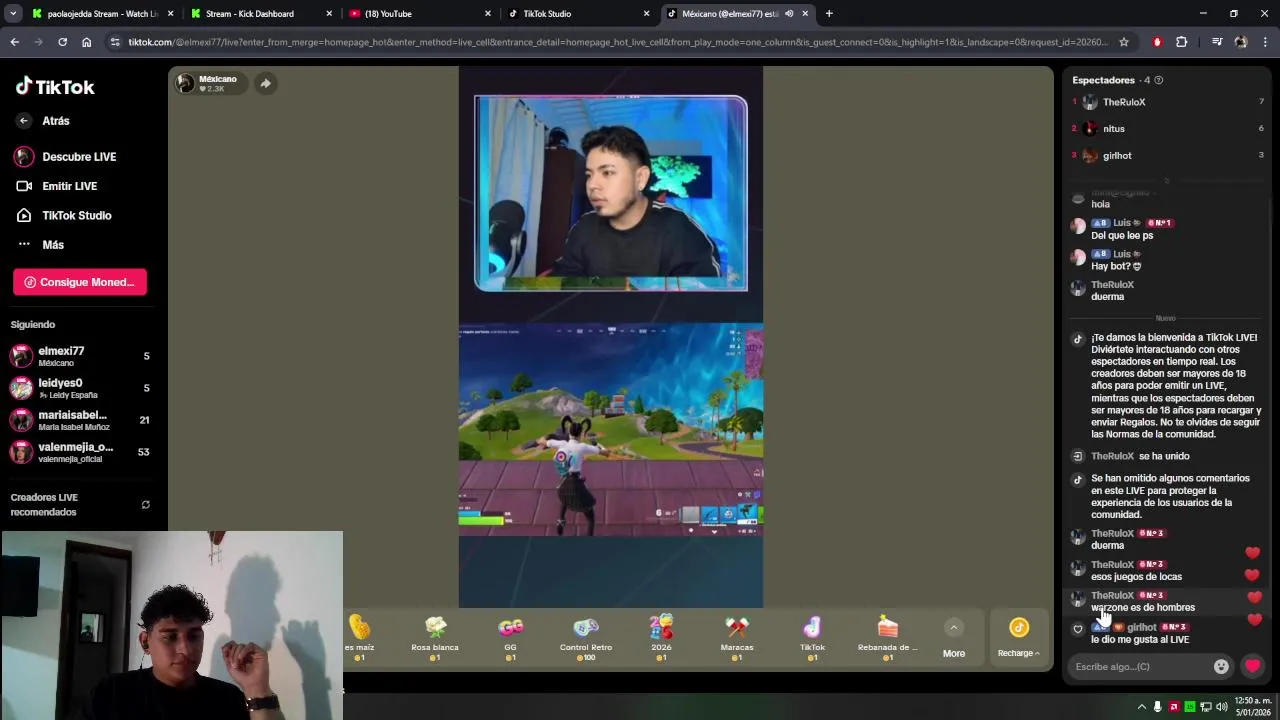Image resolution: width=1280 pixels, height=720 pixels.
Task: Open the Recharge coins menu
Action: [x=1019, y=637]
